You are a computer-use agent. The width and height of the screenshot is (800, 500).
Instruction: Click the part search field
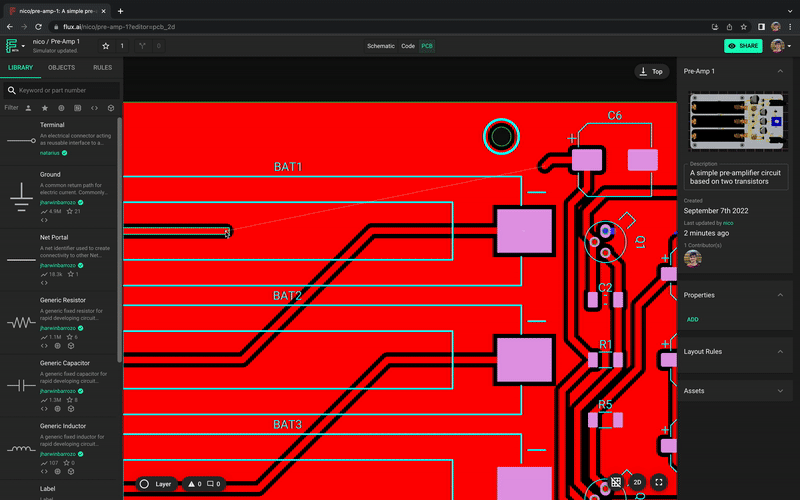click(65, 90)
